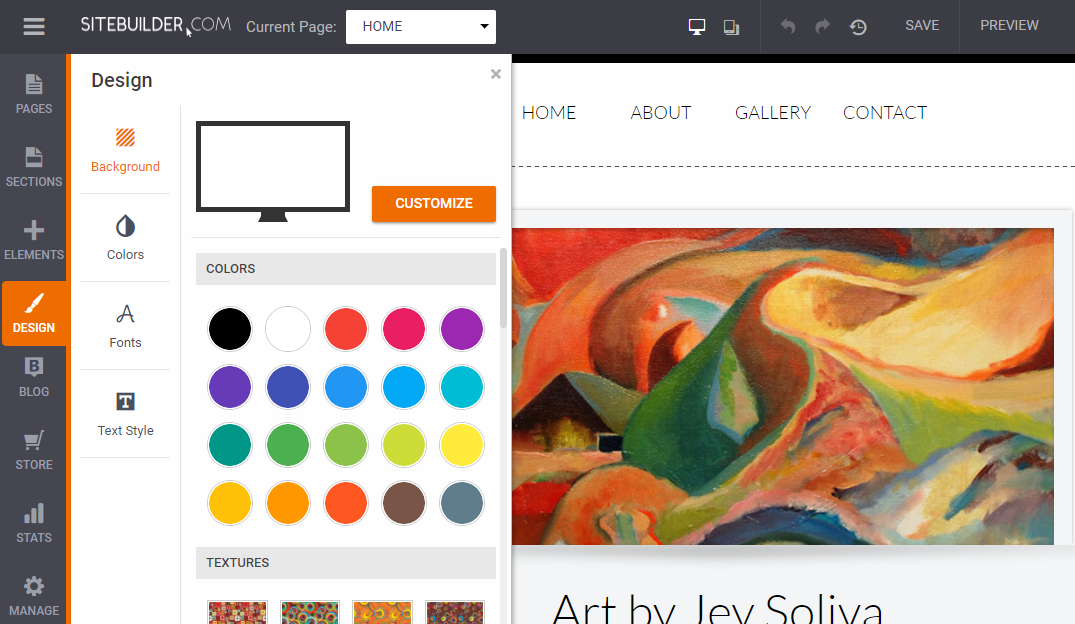Select the Text Style tab
This screenshot has height=624, width=1075.
click(x=125, y=413)
